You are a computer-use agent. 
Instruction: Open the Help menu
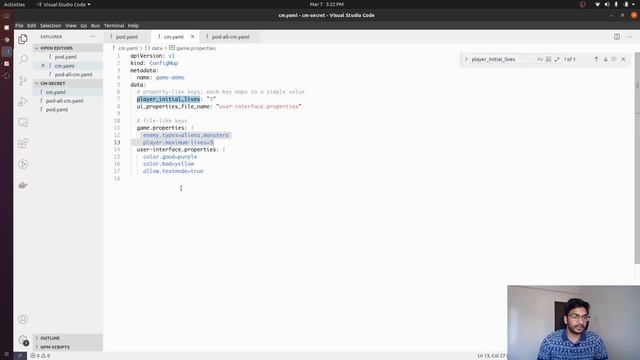point(133,25)
